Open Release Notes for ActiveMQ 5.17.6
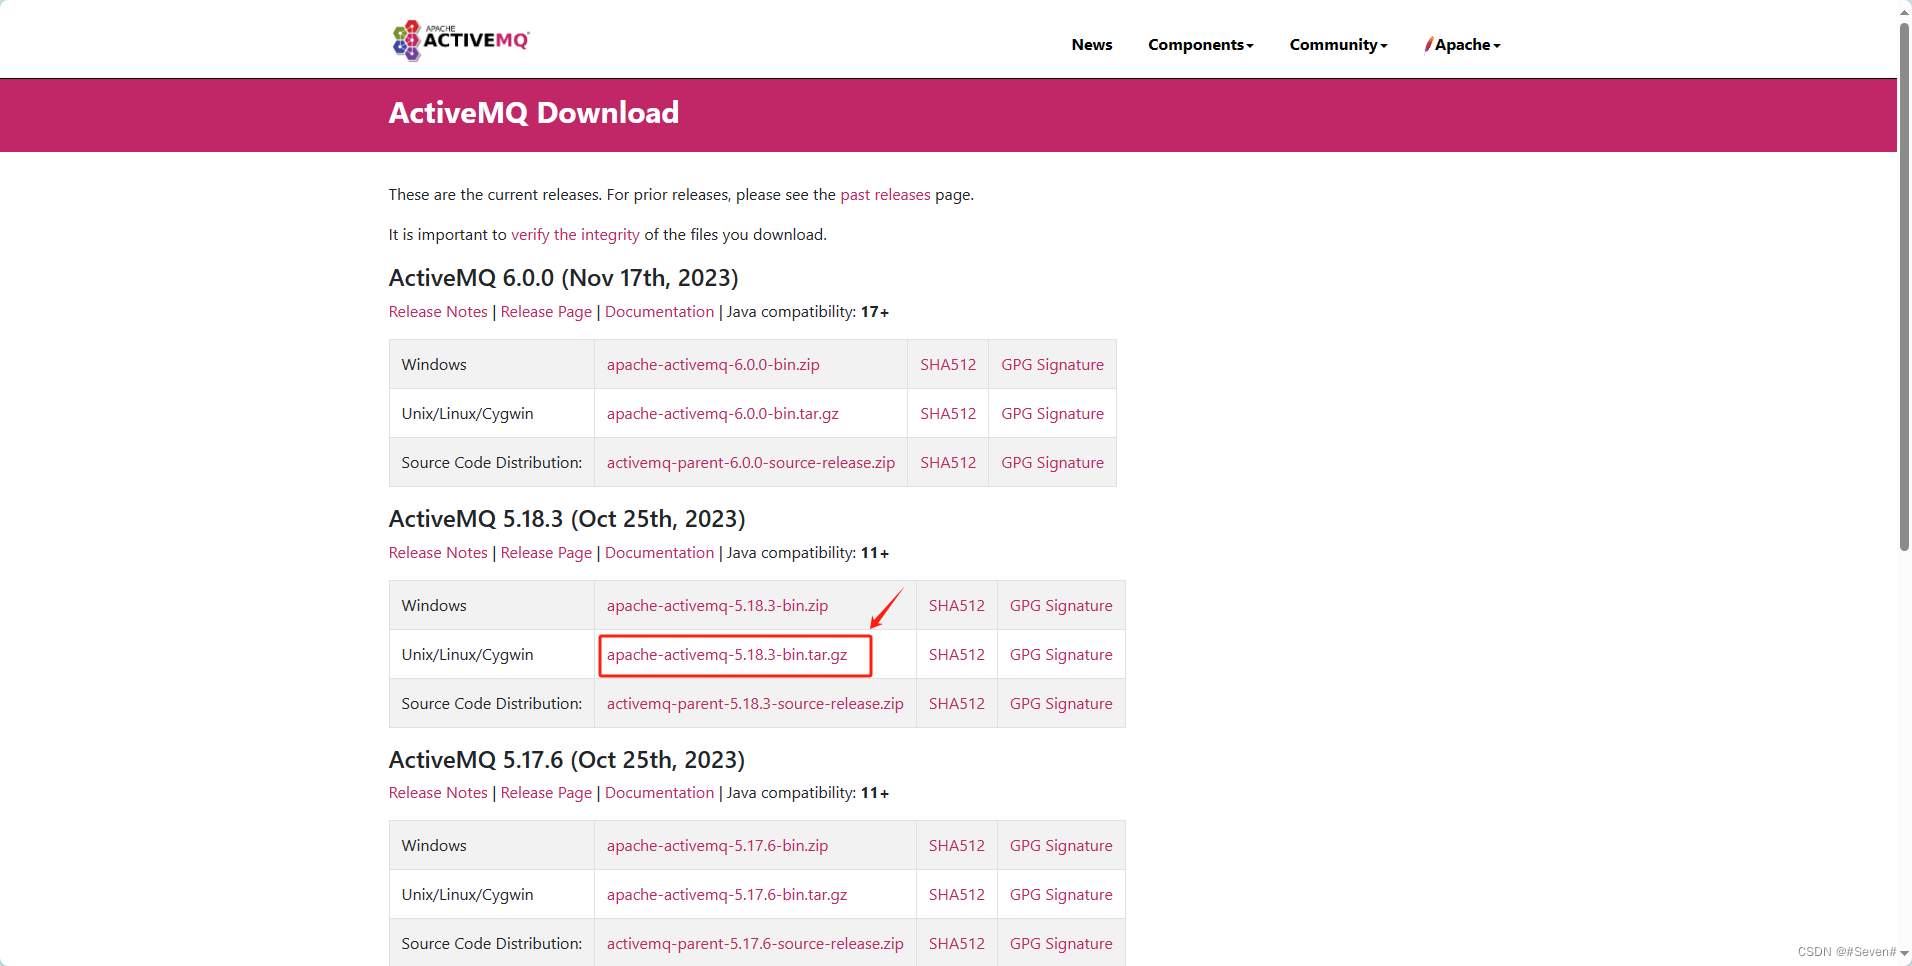Image resolution: width=1912 pixels, height=966 pixels. 438,793
